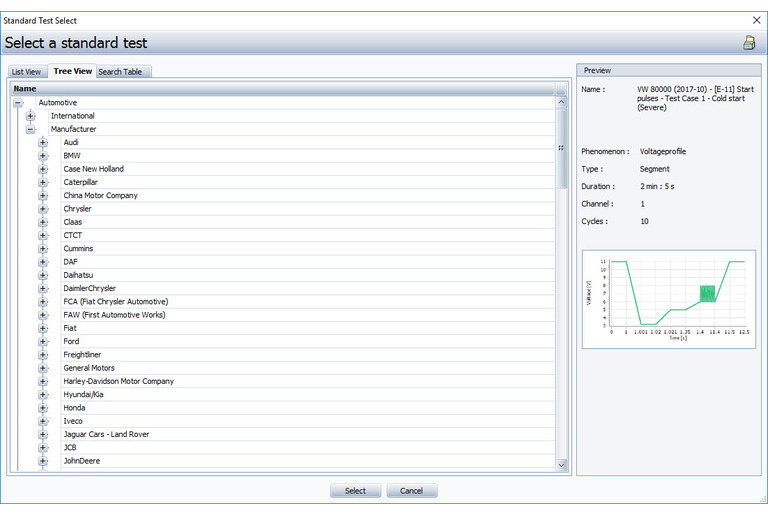
Task: Expand the FCA (Fiat Chrysler Automotive) node
Action: (x=43, y=301)
